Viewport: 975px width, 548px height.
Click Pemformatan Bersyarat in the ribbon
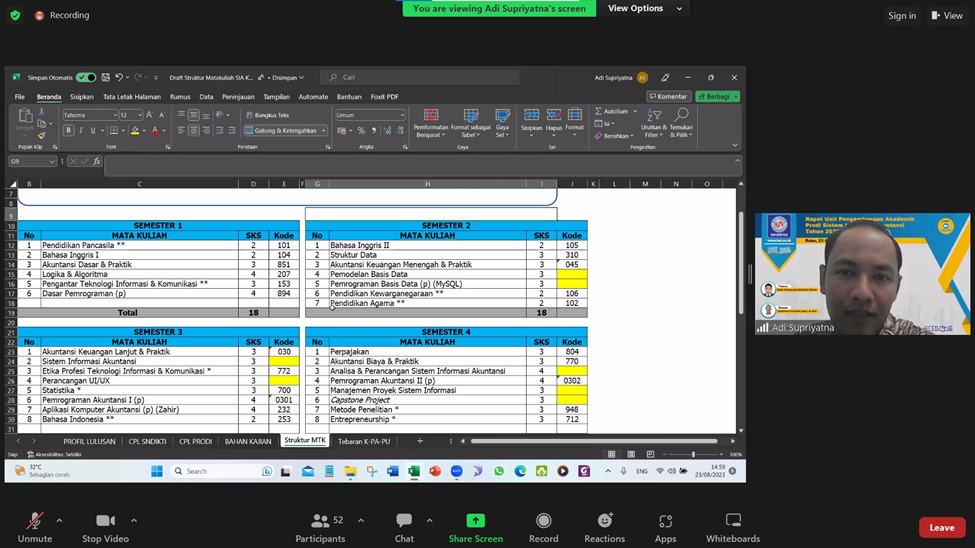tap(431, 123)
